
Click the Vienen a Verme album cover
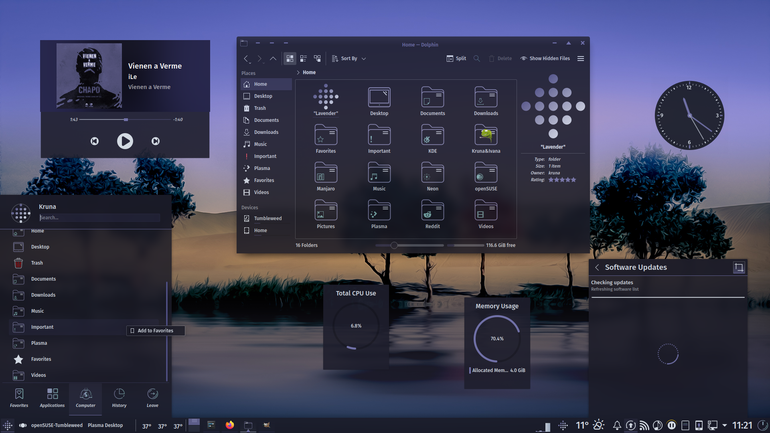point(89,76)
